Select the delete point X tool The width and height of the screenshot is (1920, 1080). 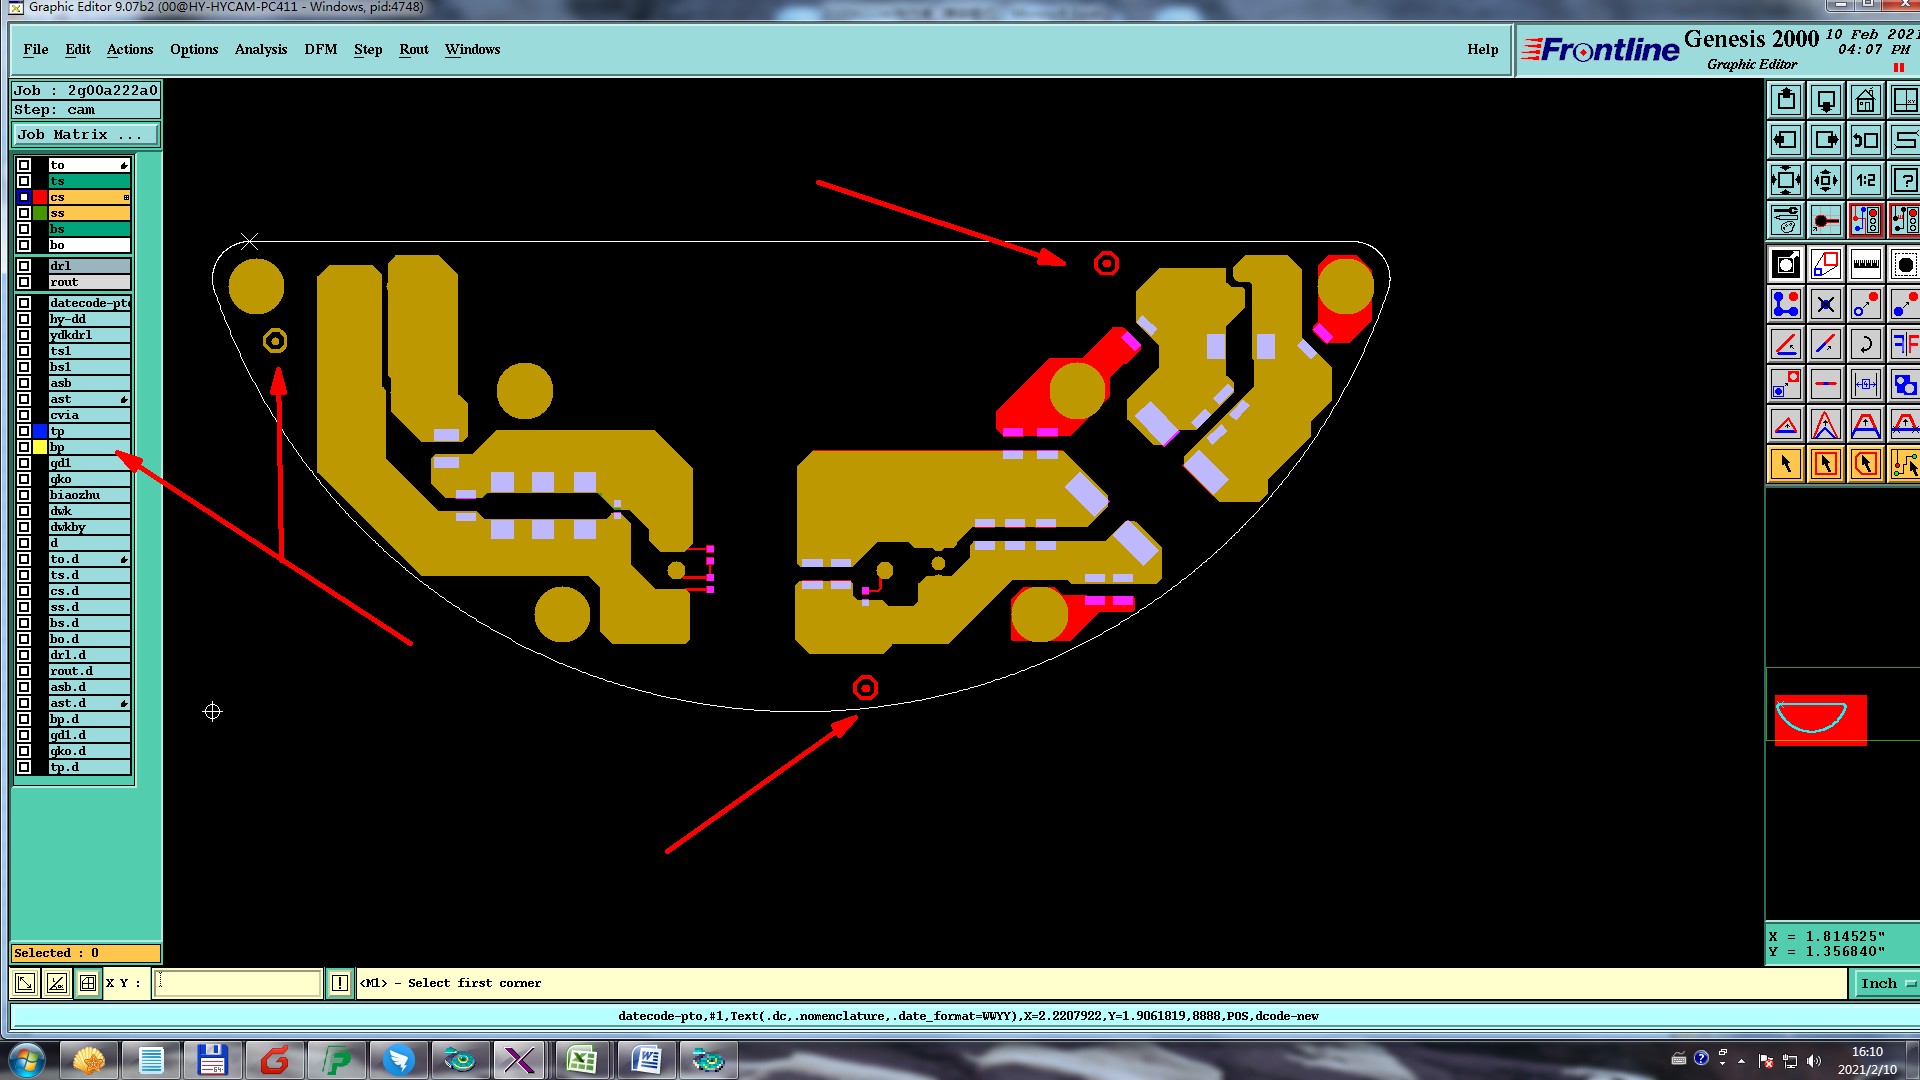[x=1826, y=304]
